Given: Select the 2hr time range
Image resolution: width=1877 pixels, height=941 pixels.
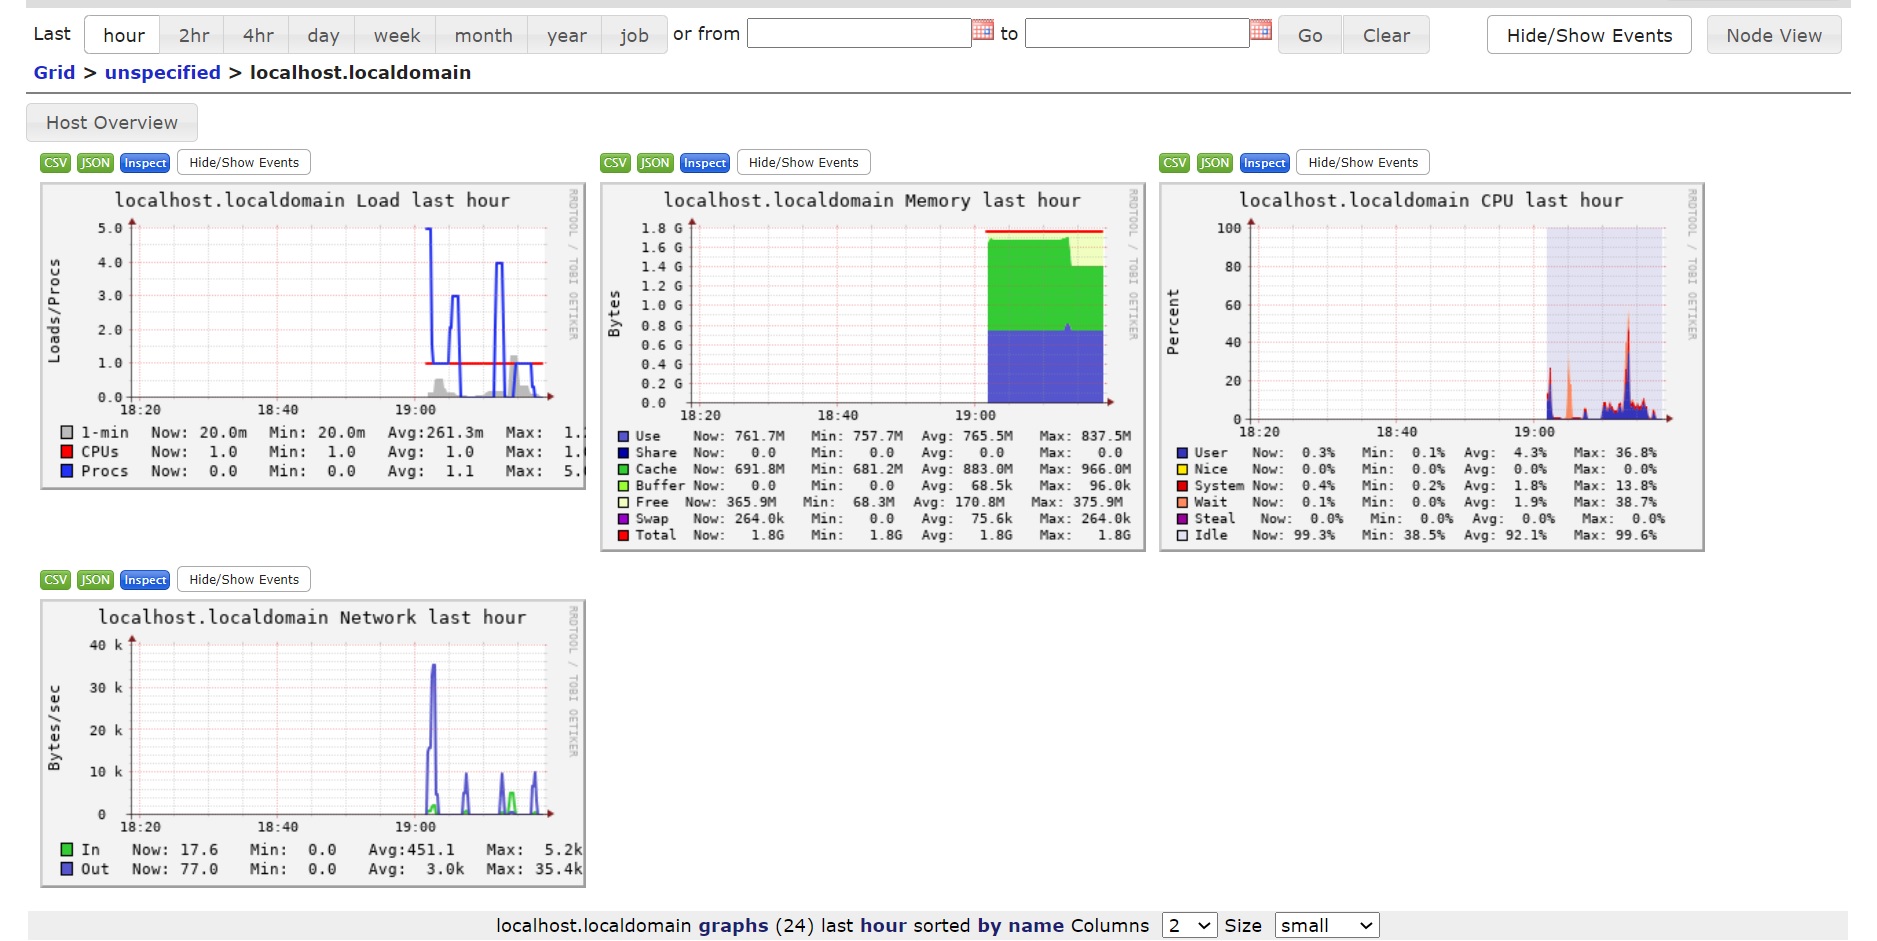Looking at the screenshot, I should (x=193, y=35).
